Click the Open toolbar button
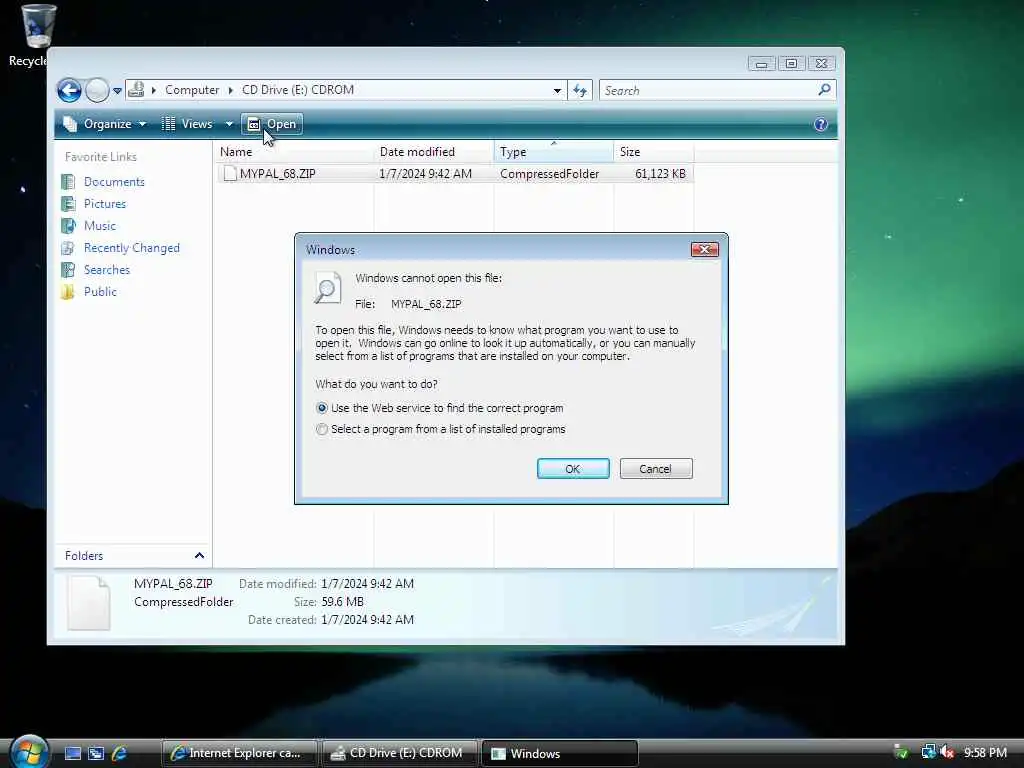1024x768 pixels. [272, 124]
